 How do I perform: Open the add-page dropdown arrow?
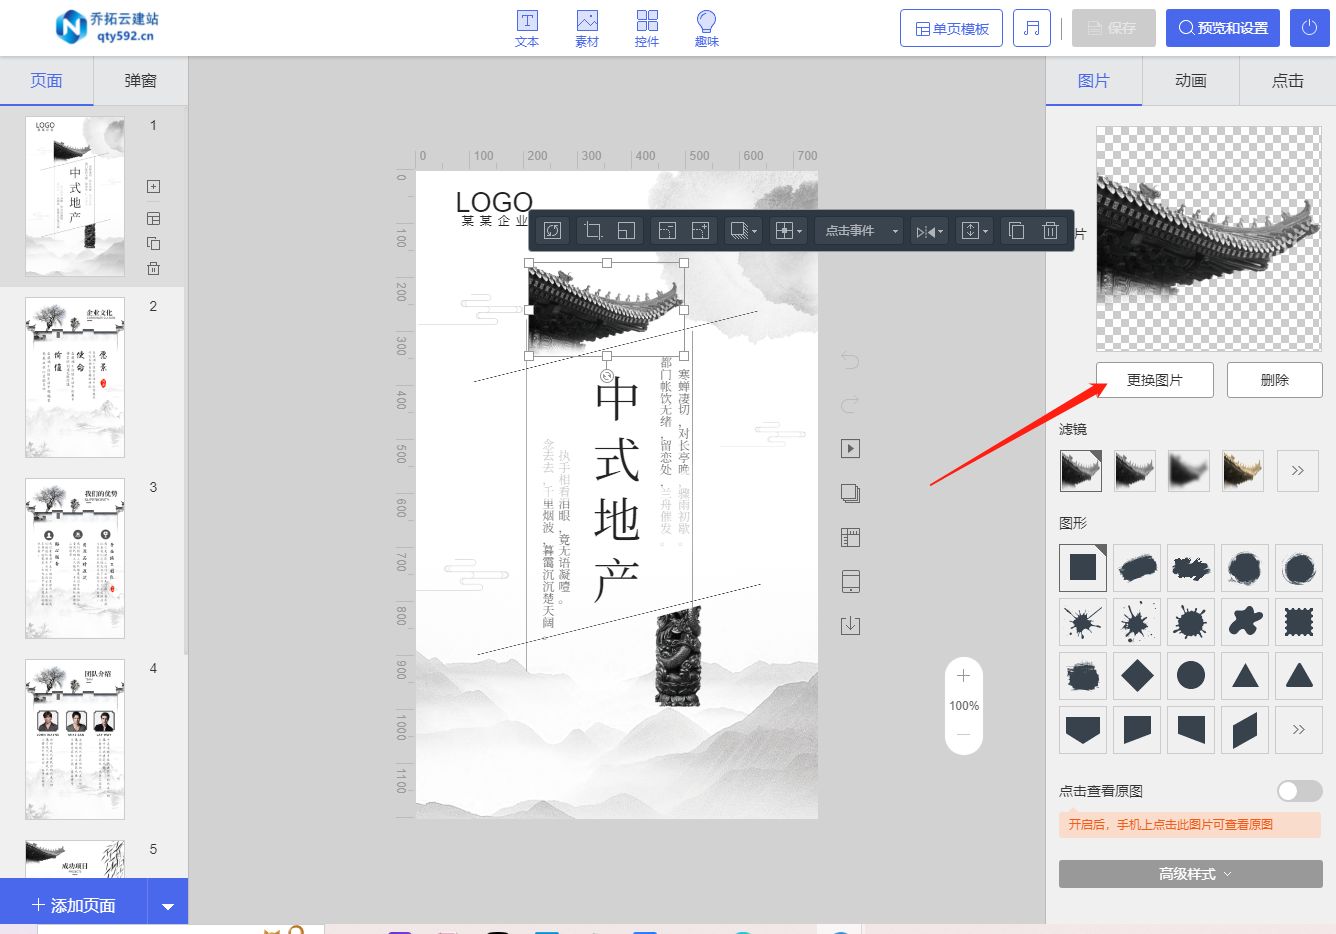coord(168,906)
